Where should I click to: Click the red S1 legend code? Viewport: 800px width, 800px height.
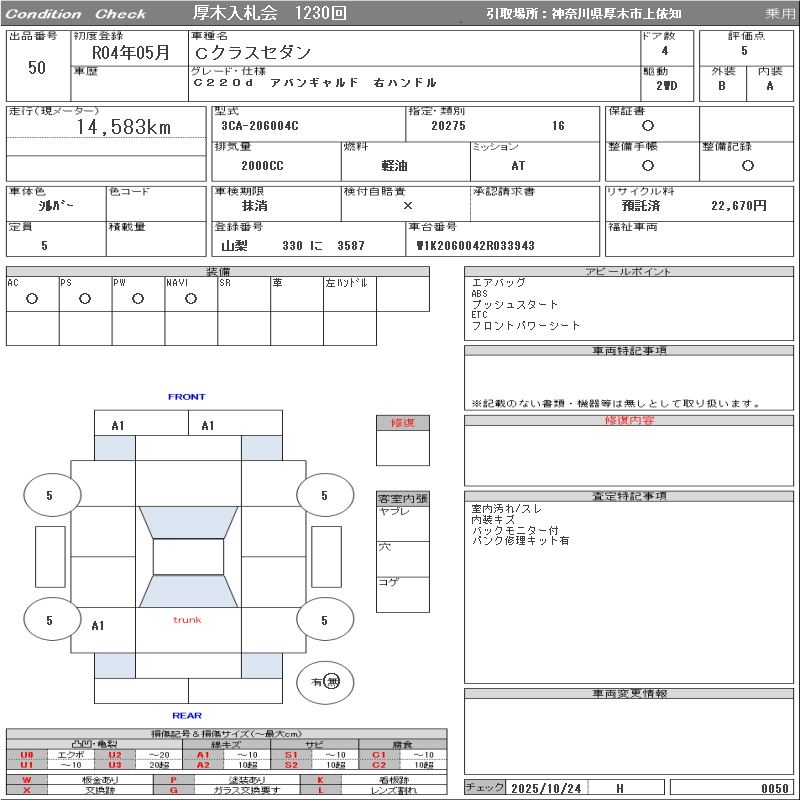click(291, 755)
